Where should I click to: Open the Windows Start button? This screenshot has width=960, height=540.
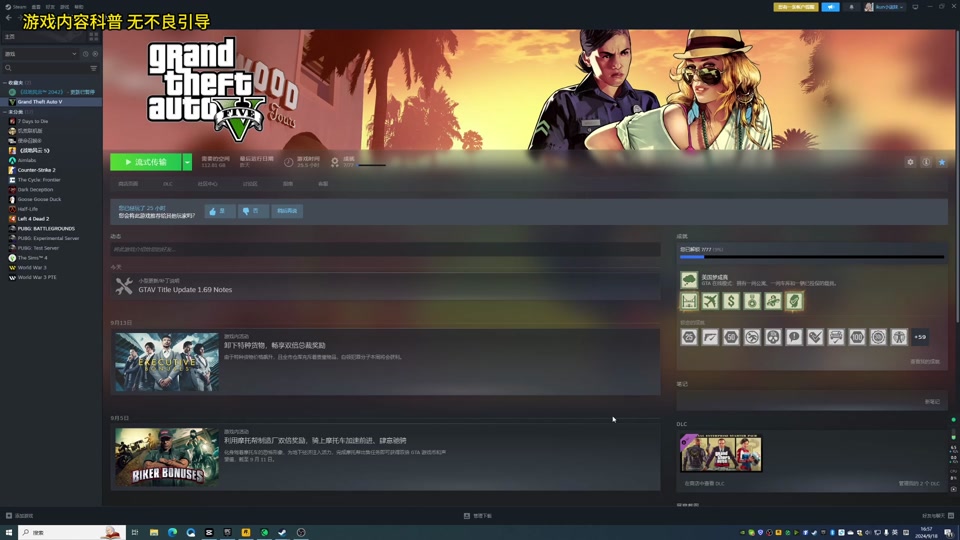point(9,533)
